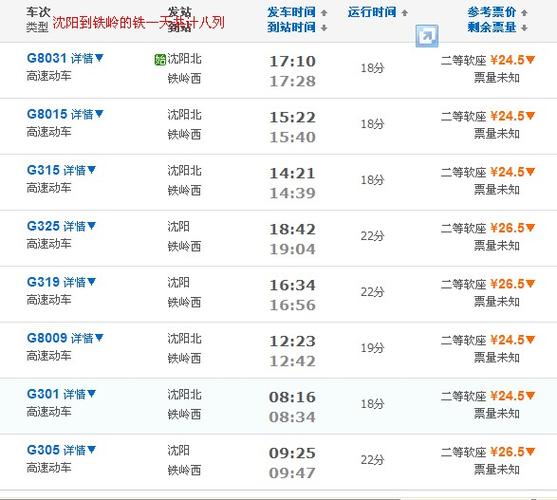The image size is (557, 500).
Task: Open the G305 train number link
Action: pyautogui.click(x=43, y=450)
